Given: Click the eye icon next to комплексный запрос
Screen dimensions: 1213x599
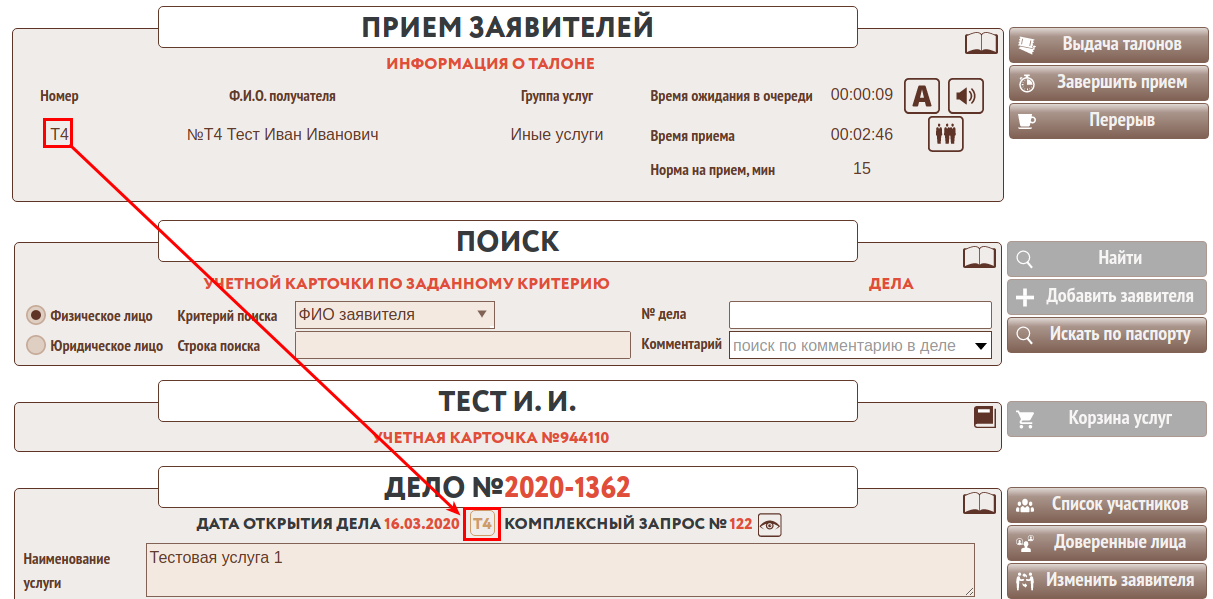Looking at the screenshot, I should click(x=769, y=525).
